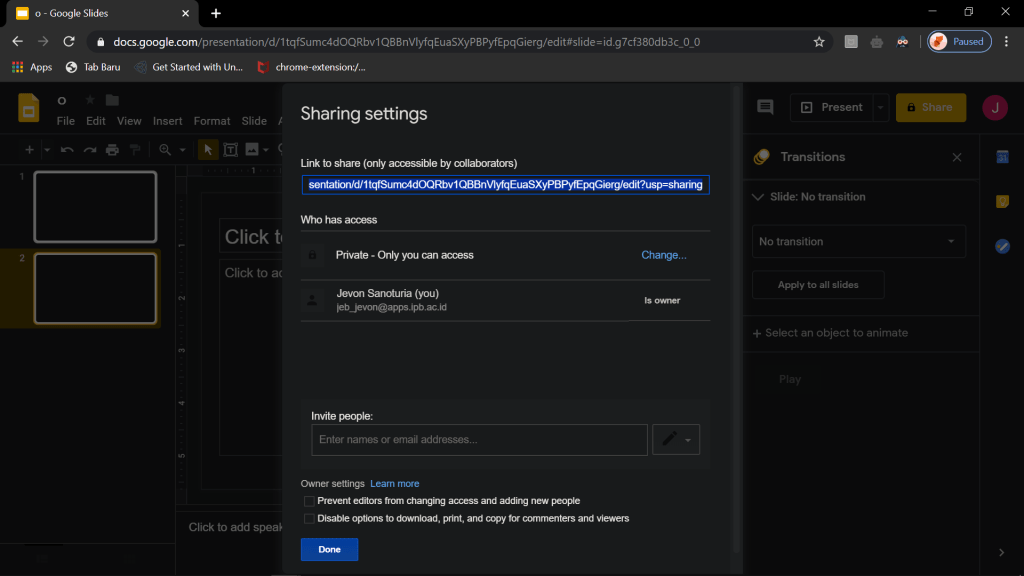Enable Disable options to download, print, copy

coord(309,519)
